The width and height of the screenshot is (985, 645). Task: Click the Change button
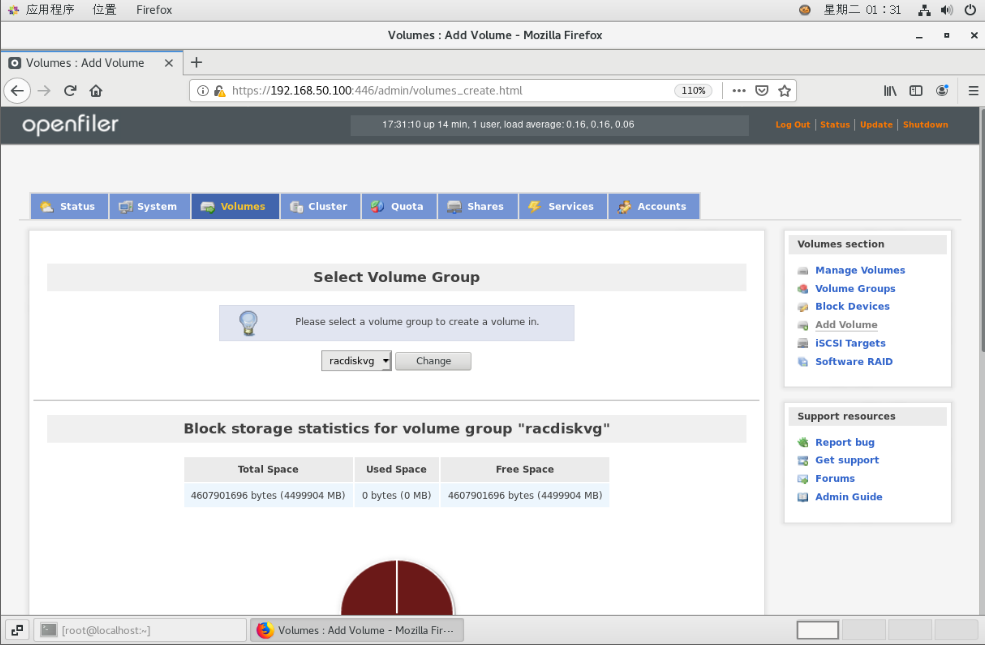tap(433, 361)
